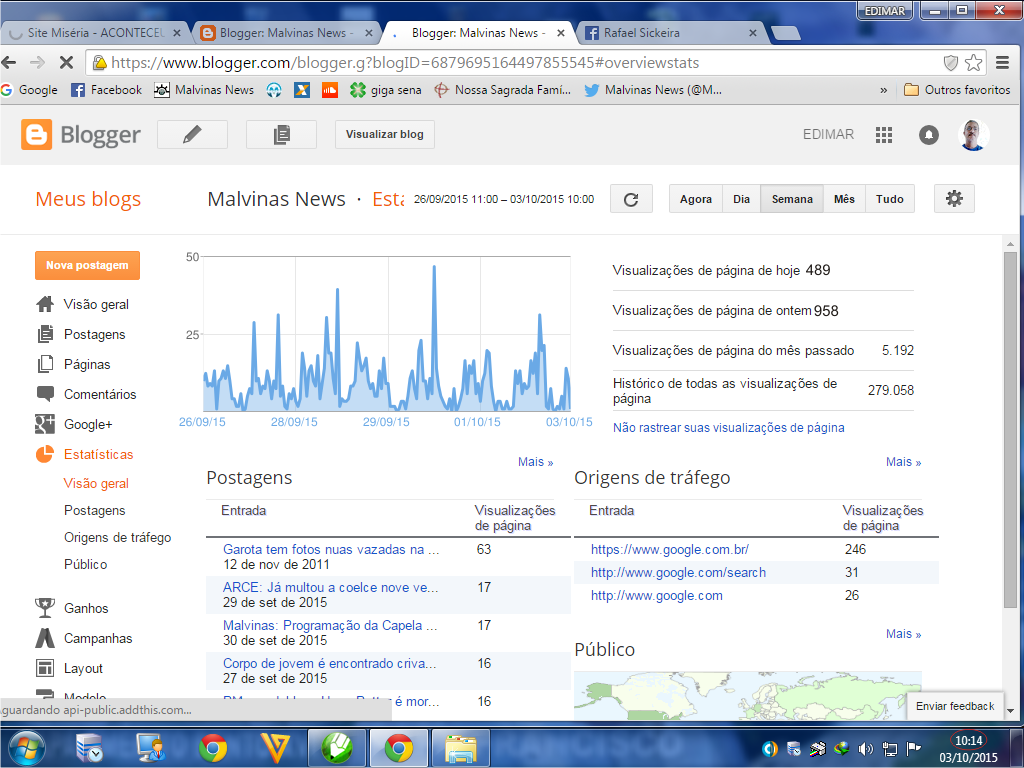This screenshot has height=768, width=1024.
Task: Open the notifications bell icon
Action: [x=929, y=135]
